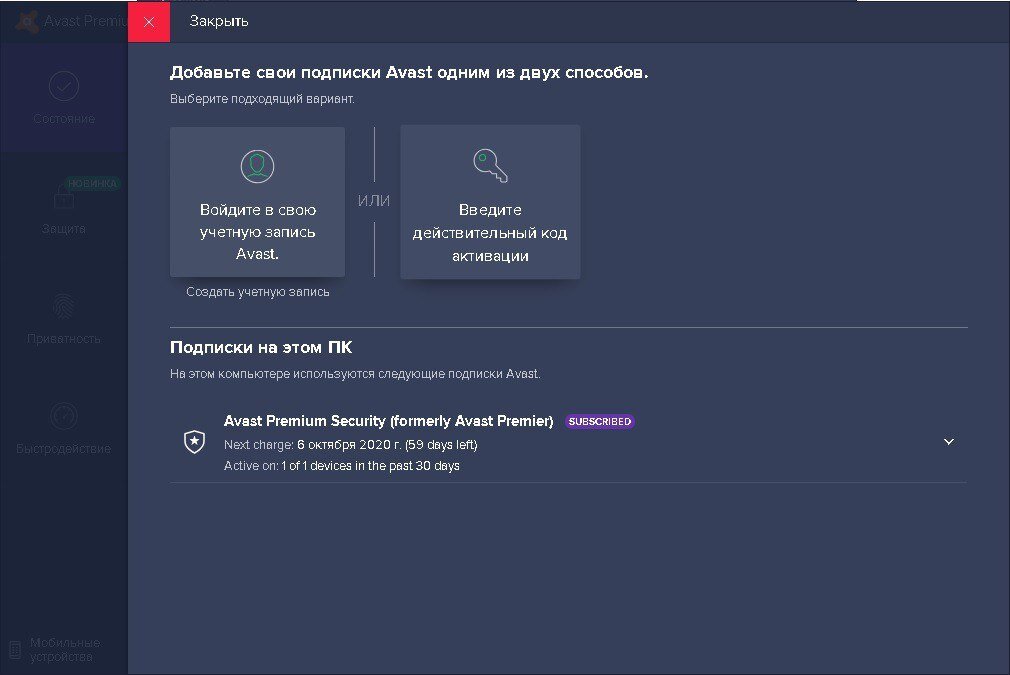The height and width of the screenshot is (675, 1010).
Task: Click the НОВИНКА badge in sidebar
Action: pyautogui.click(x=93, y=184)
